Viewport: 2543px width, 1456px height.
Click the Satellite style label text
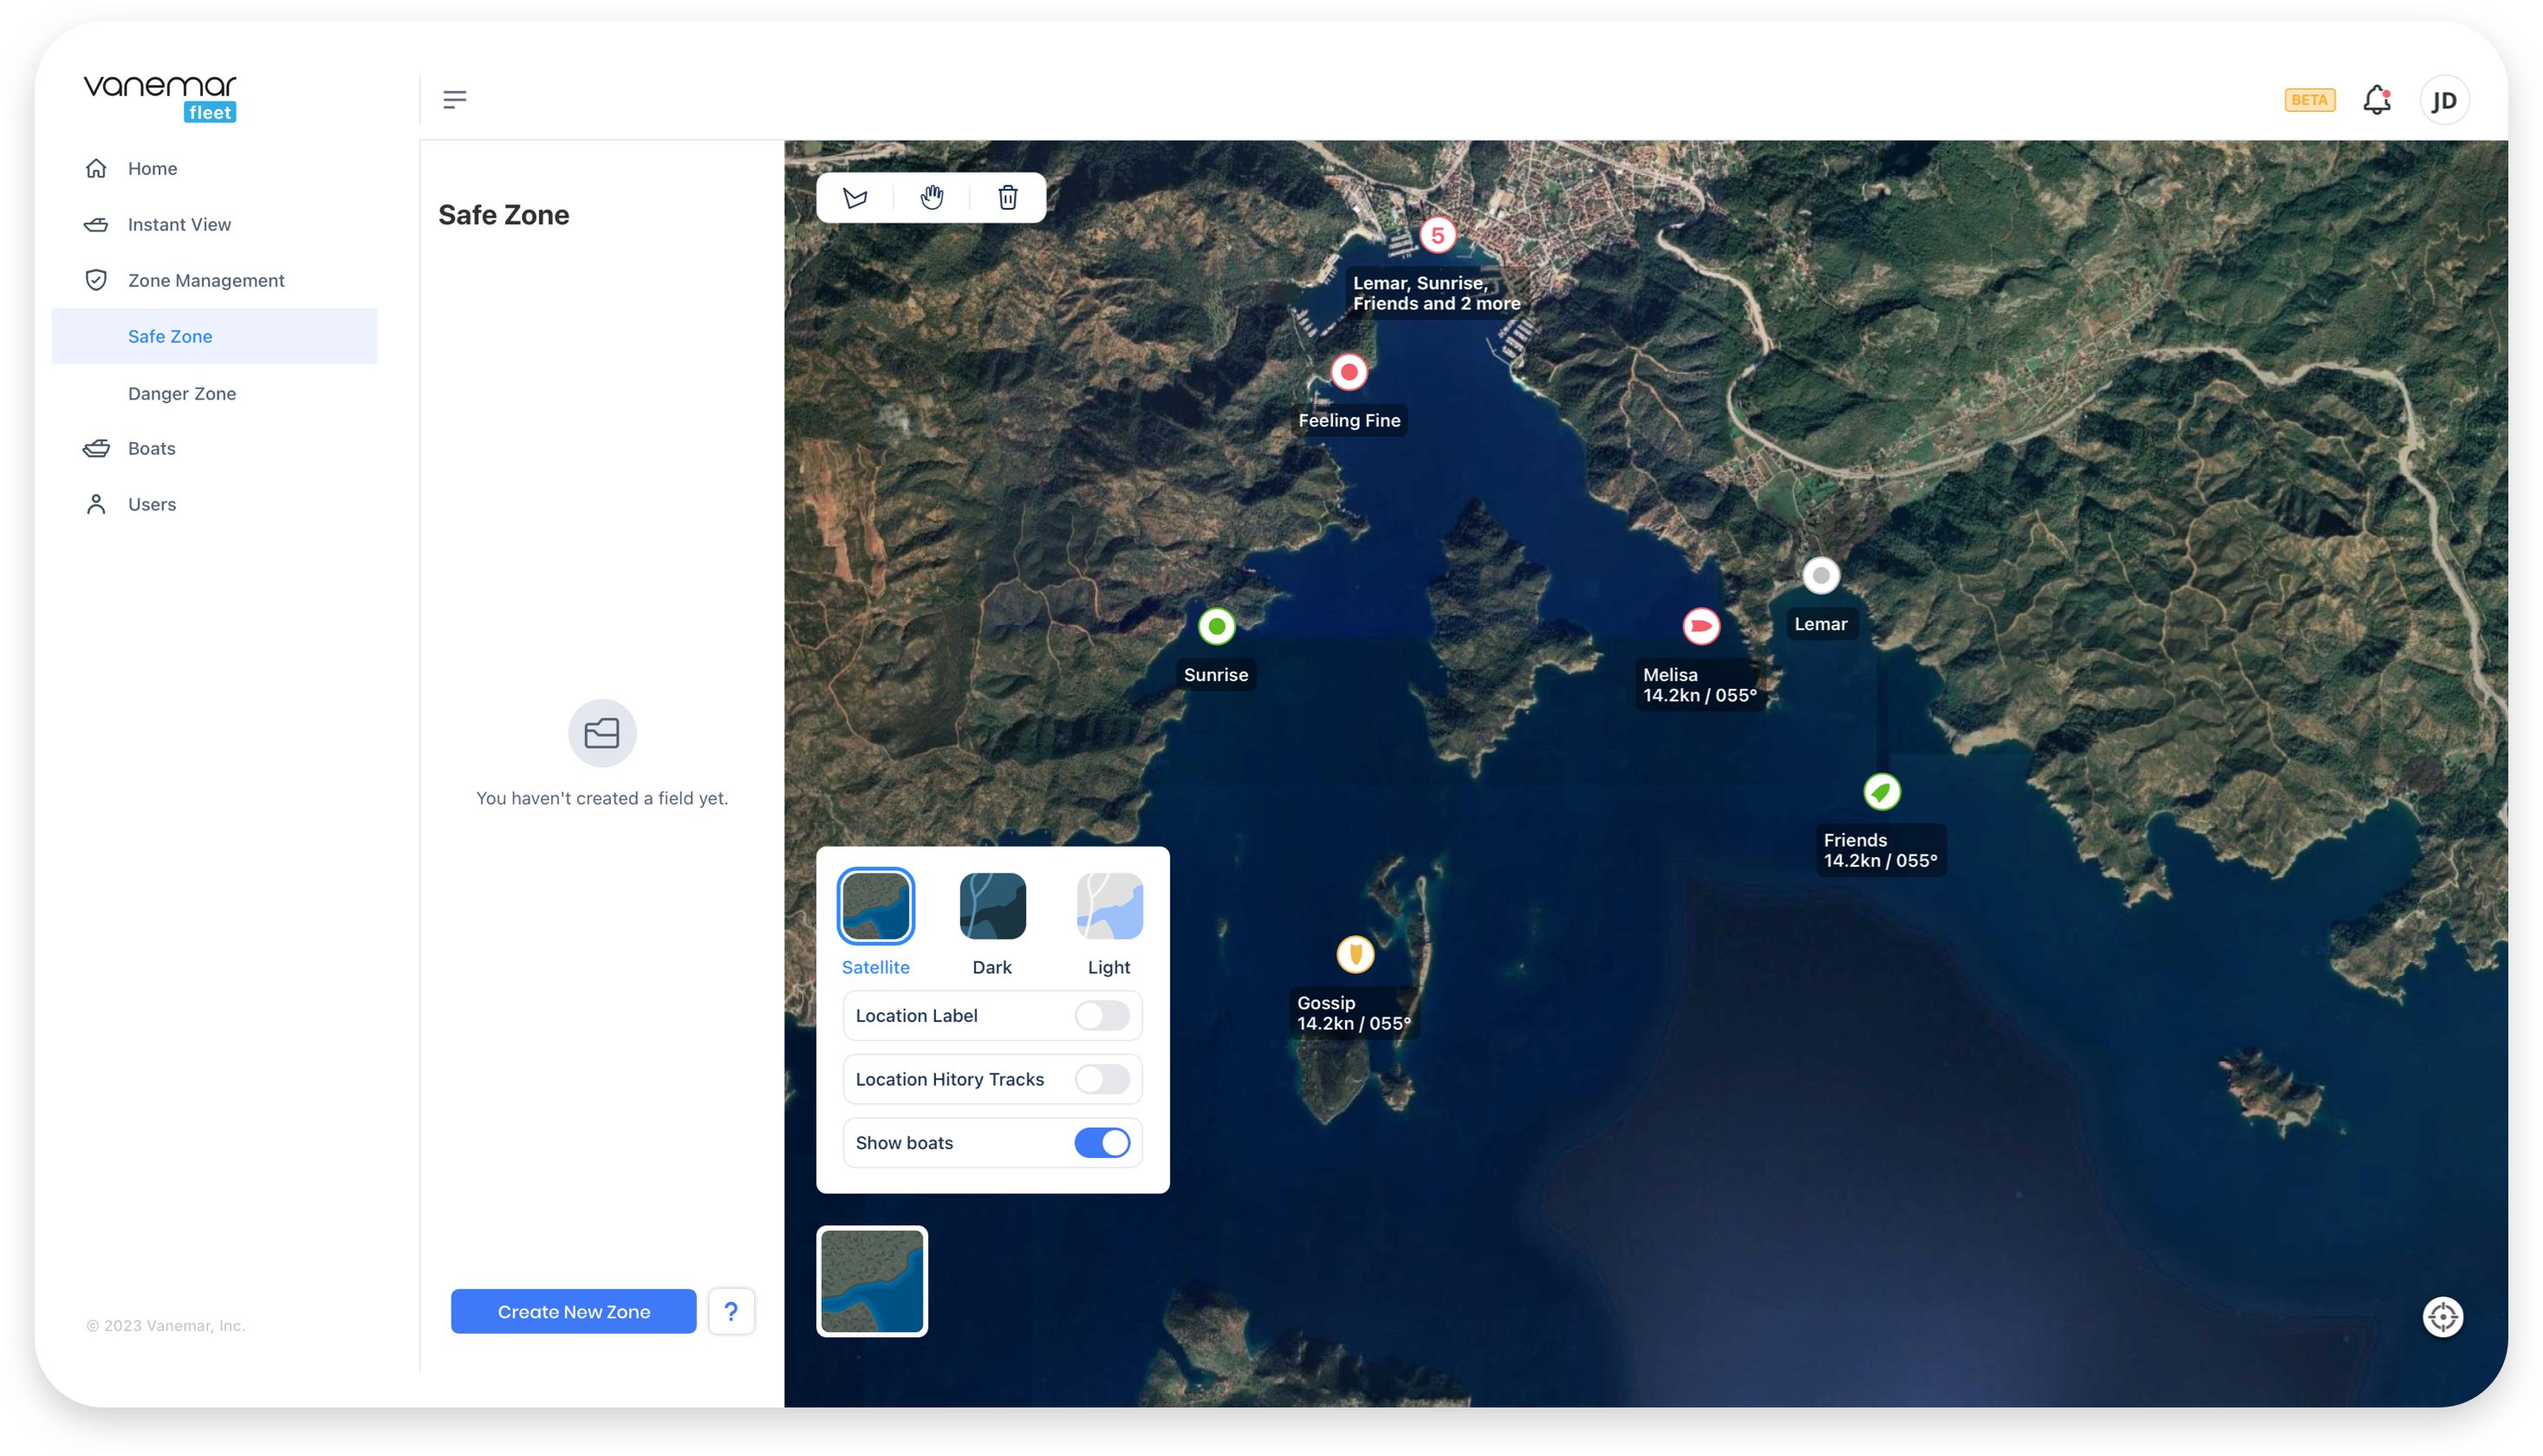point(875,968)
